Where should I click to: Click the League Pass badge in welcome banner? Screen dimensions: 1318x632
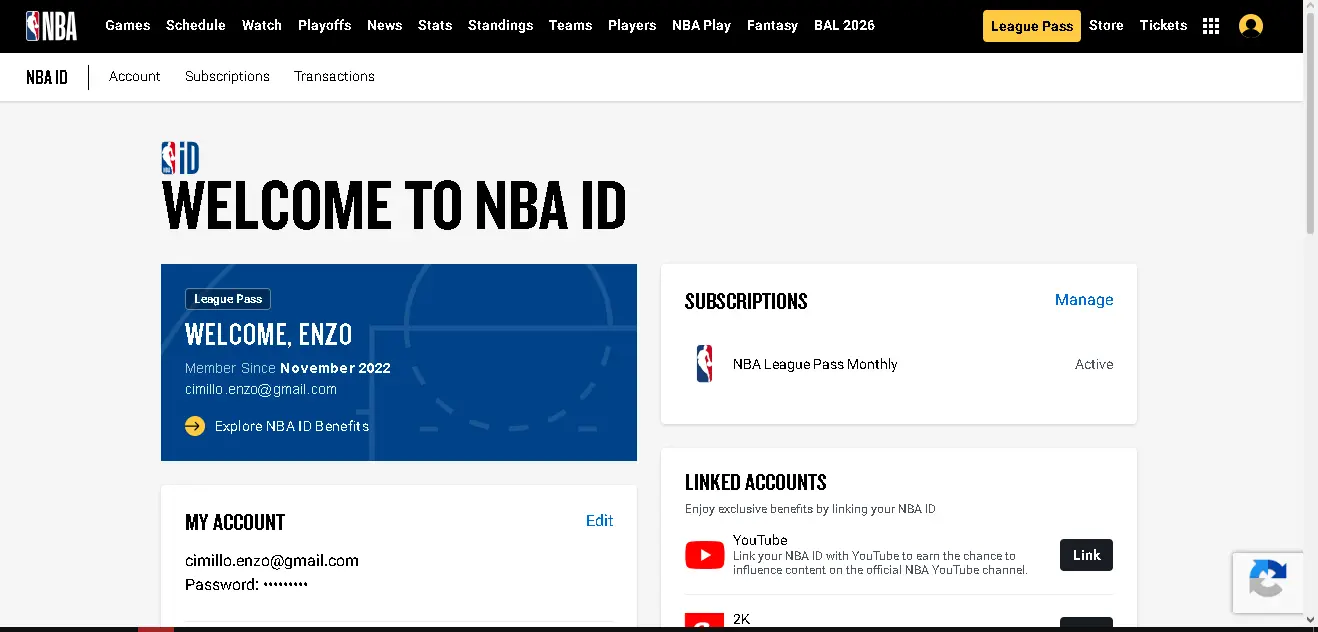click(x=228, y=299)
